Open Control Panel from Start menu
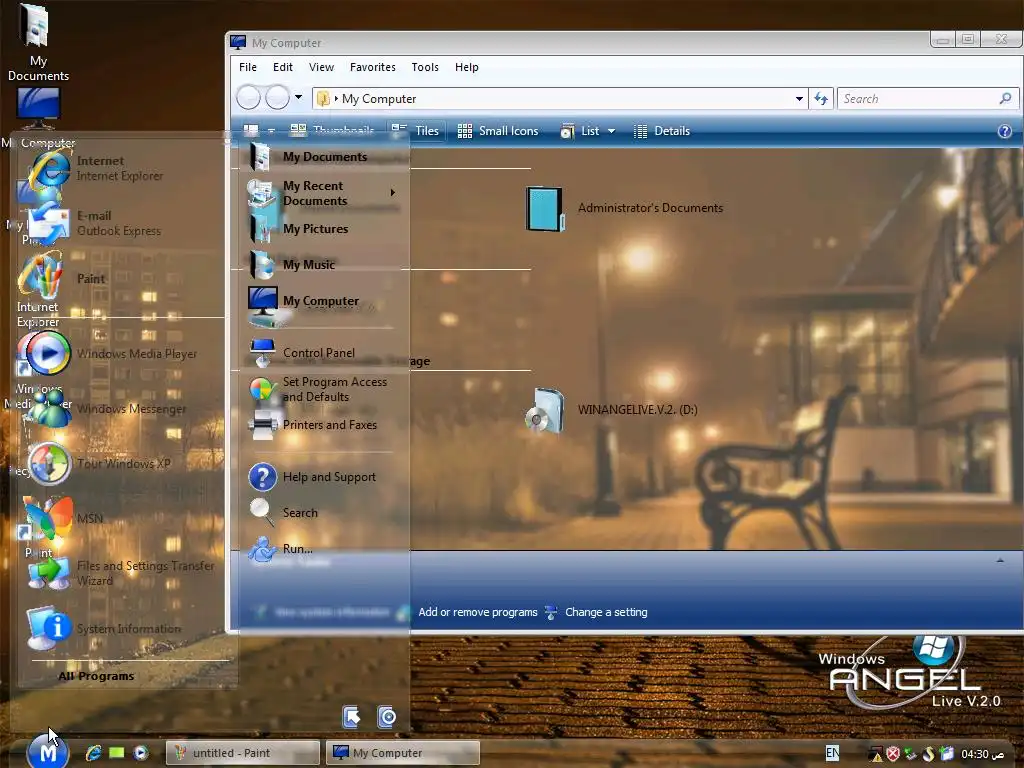 coord(302,353)
